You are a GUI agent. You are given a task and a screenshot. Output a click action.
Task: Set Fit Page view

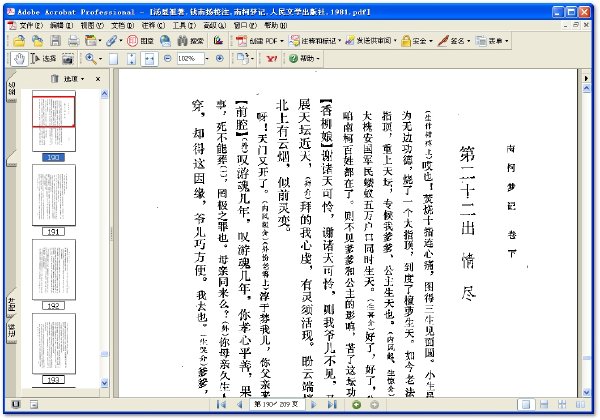(131, 59)
